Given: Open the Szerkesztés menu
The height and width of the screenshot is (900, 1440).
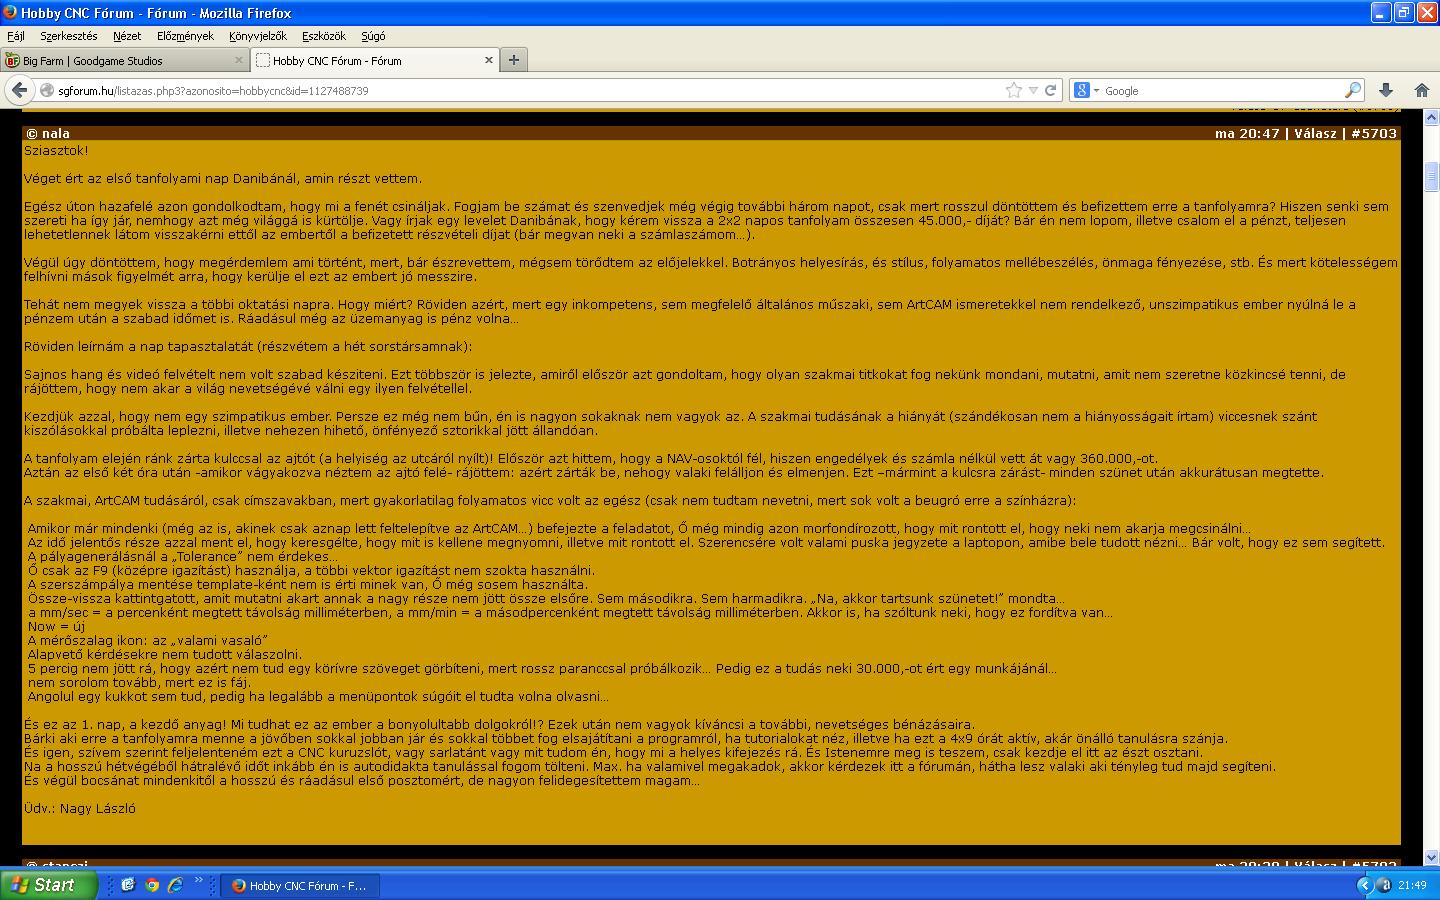Looking at the screenshot, I should 68,36.
